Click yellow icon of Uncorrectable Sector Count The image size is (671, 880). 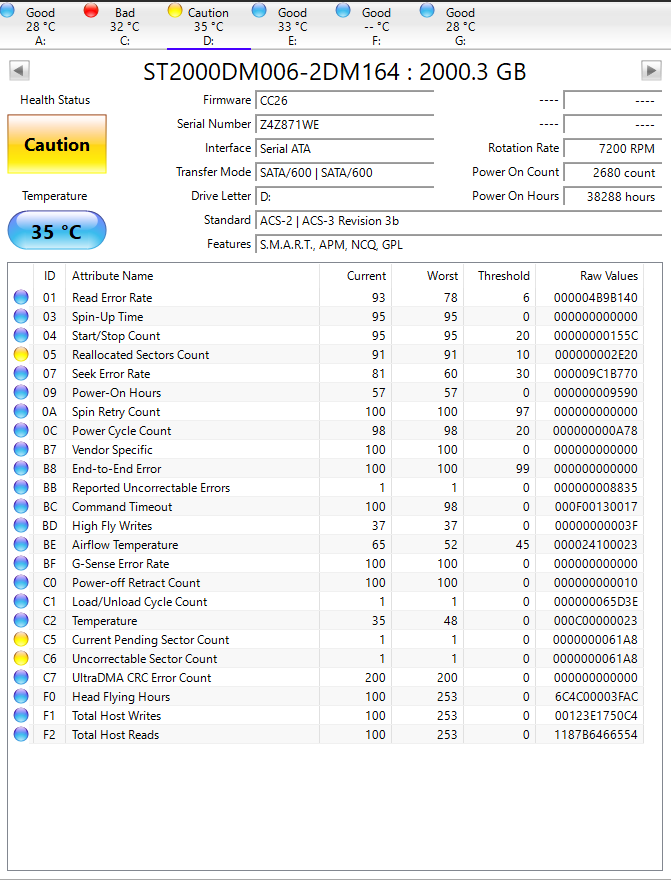21,659
